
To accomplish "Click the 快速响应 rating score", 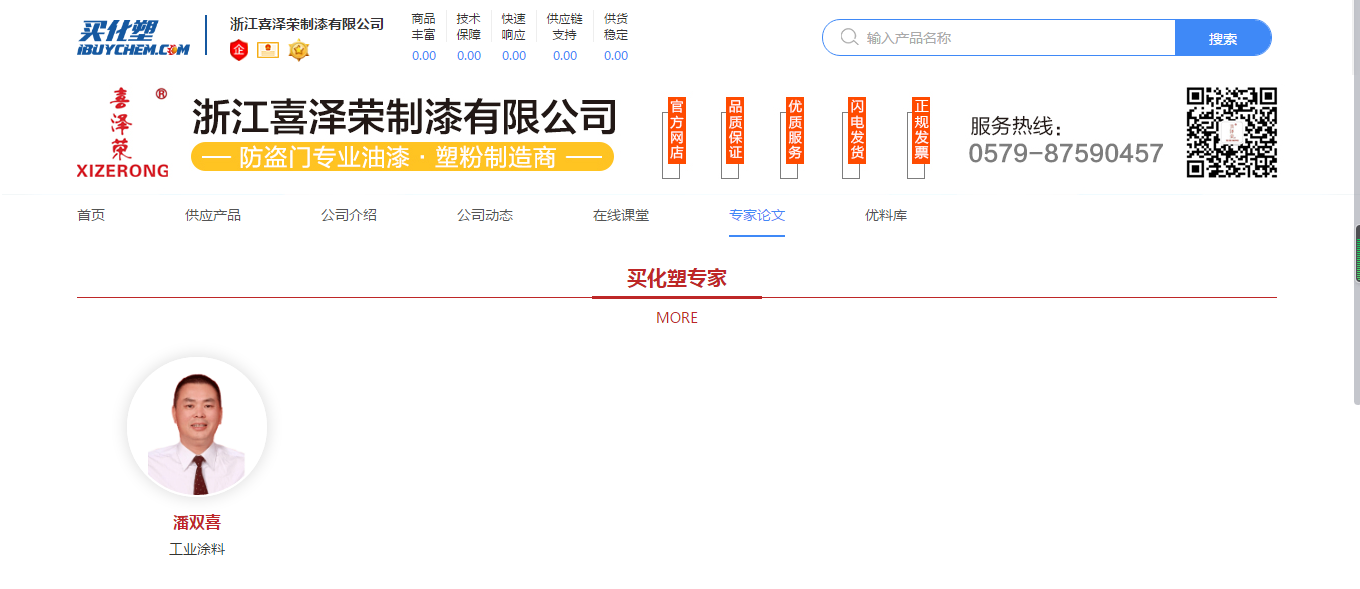I will (514, 56).
